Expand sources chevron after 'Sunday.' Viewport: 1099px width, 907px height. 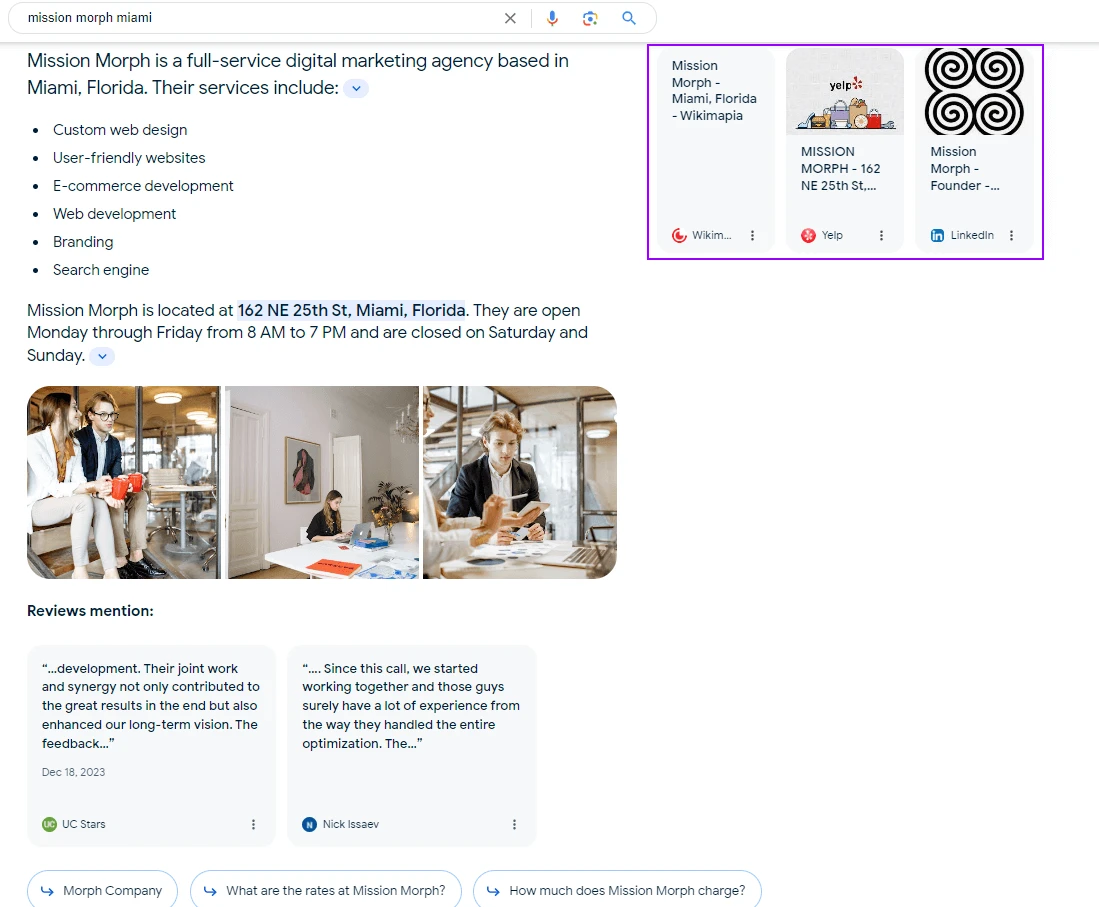(x=102, y=356)
